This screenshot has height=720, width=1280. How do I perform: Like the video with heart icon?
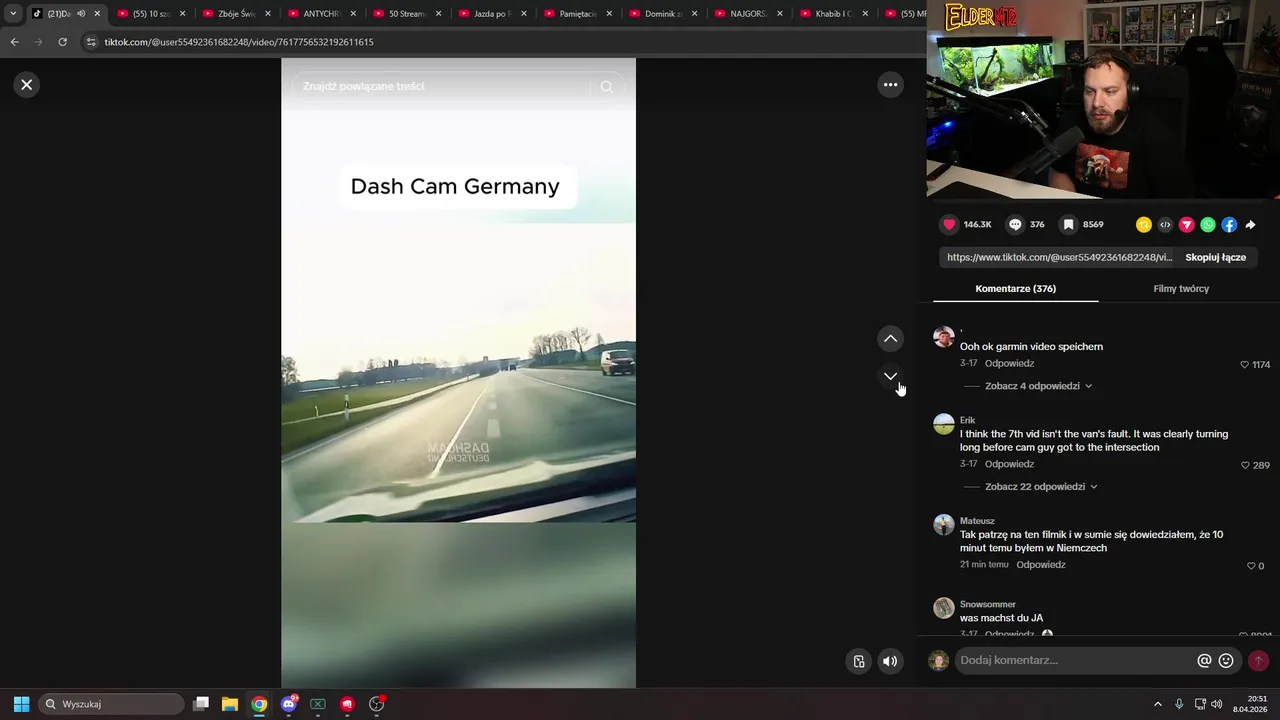coord(949,225)
